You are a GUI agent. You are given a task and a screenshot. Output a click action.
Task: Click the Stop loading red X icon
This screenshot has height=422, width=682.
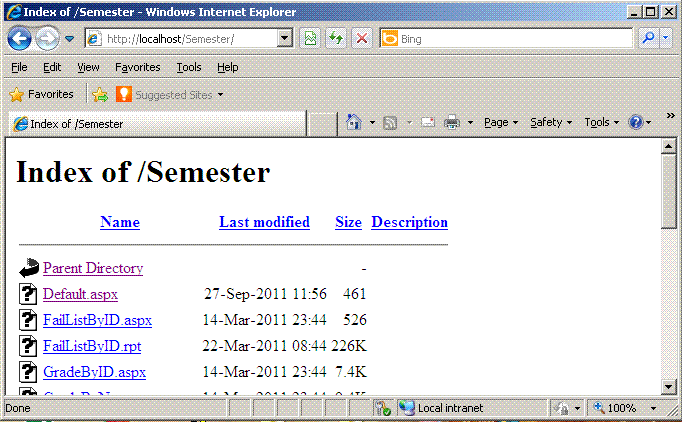[x=361, y=39]
